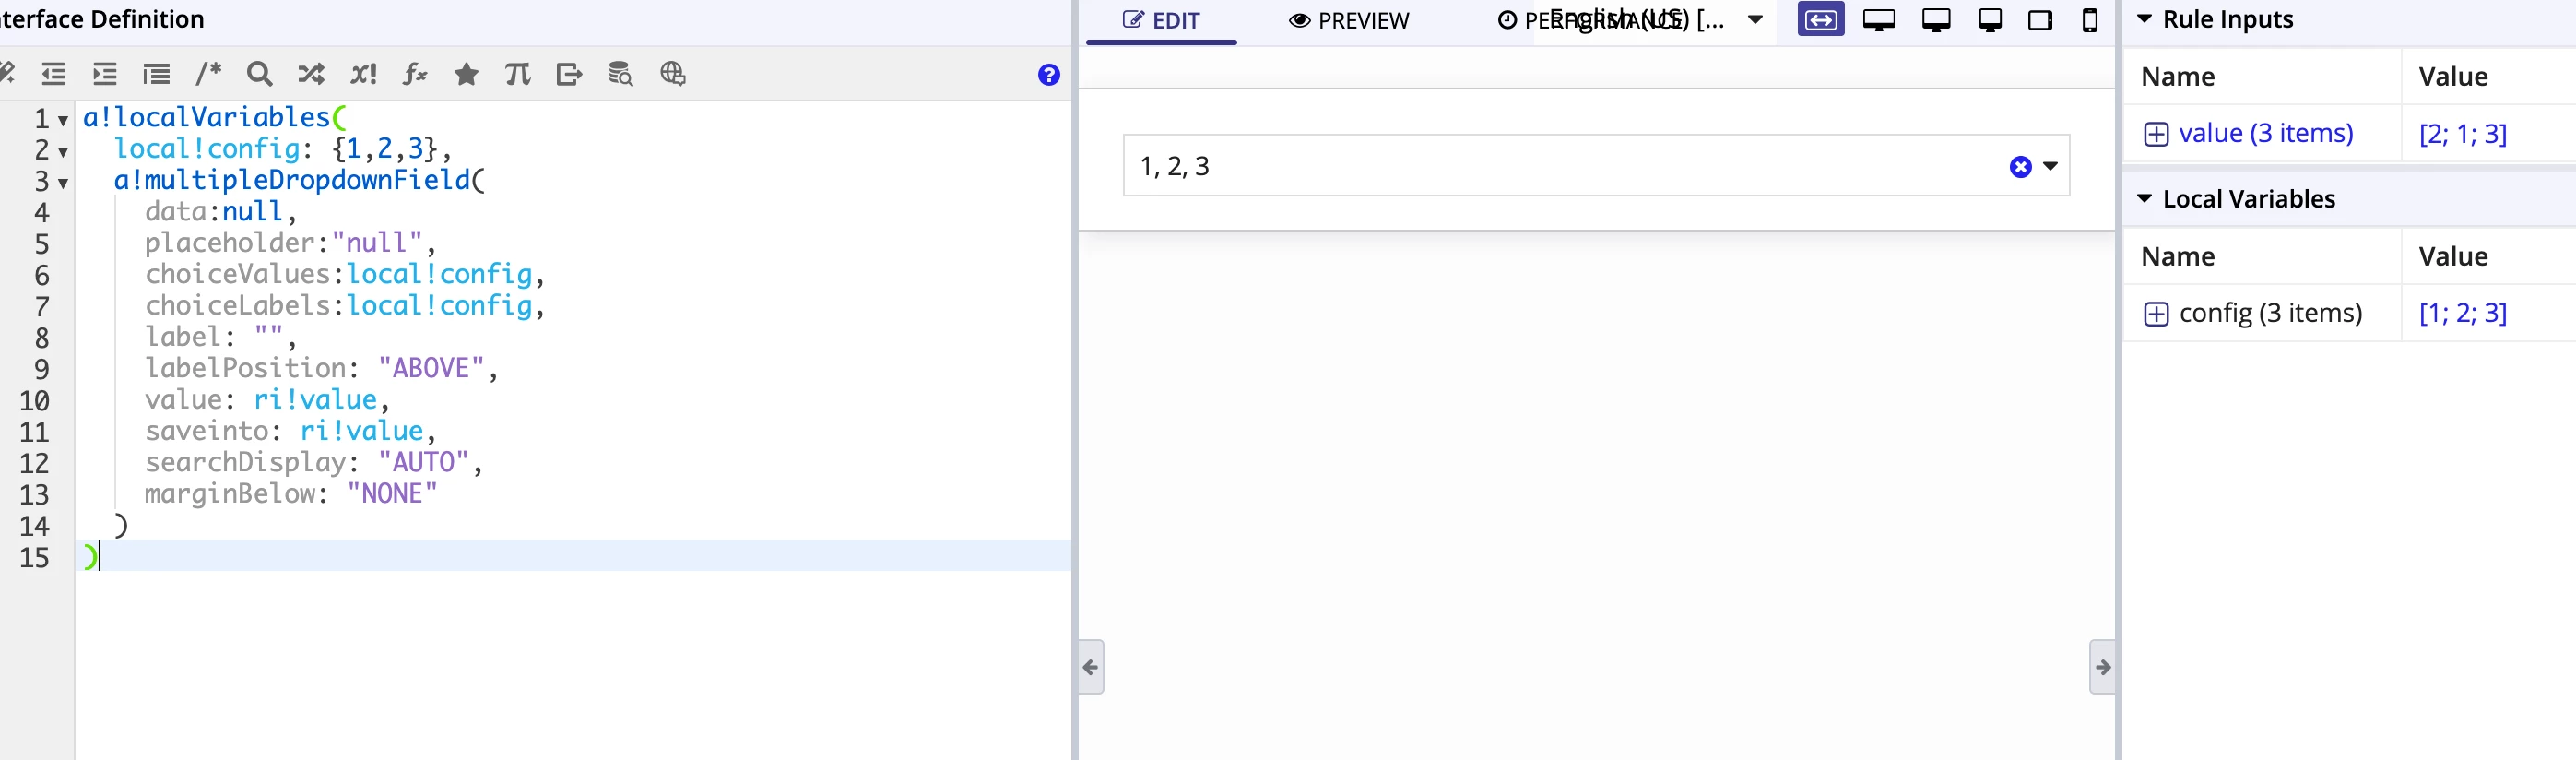Select the narrow desktop monitor preview icon
The height and width of the screenshot is (760, 2576).
pos(1990,20)
